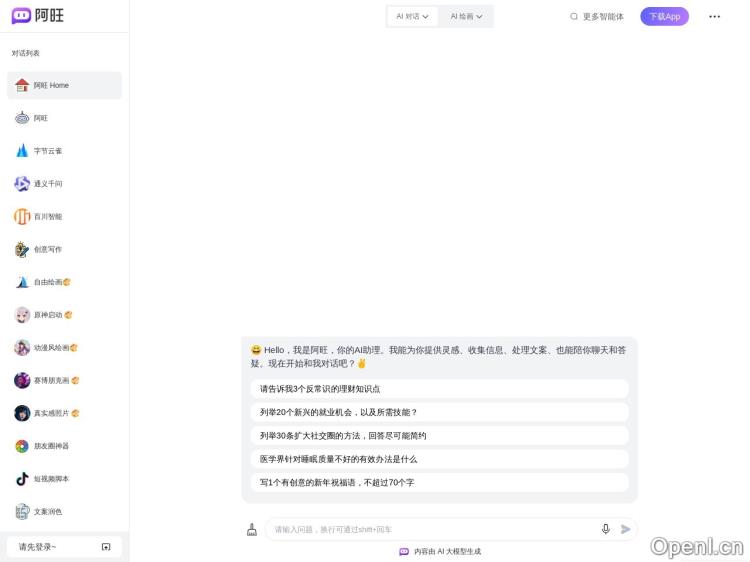The width and height of the screenshot is (750, 562).
Task: Open the 真实感照片 agent
Action: click(64, 413)
